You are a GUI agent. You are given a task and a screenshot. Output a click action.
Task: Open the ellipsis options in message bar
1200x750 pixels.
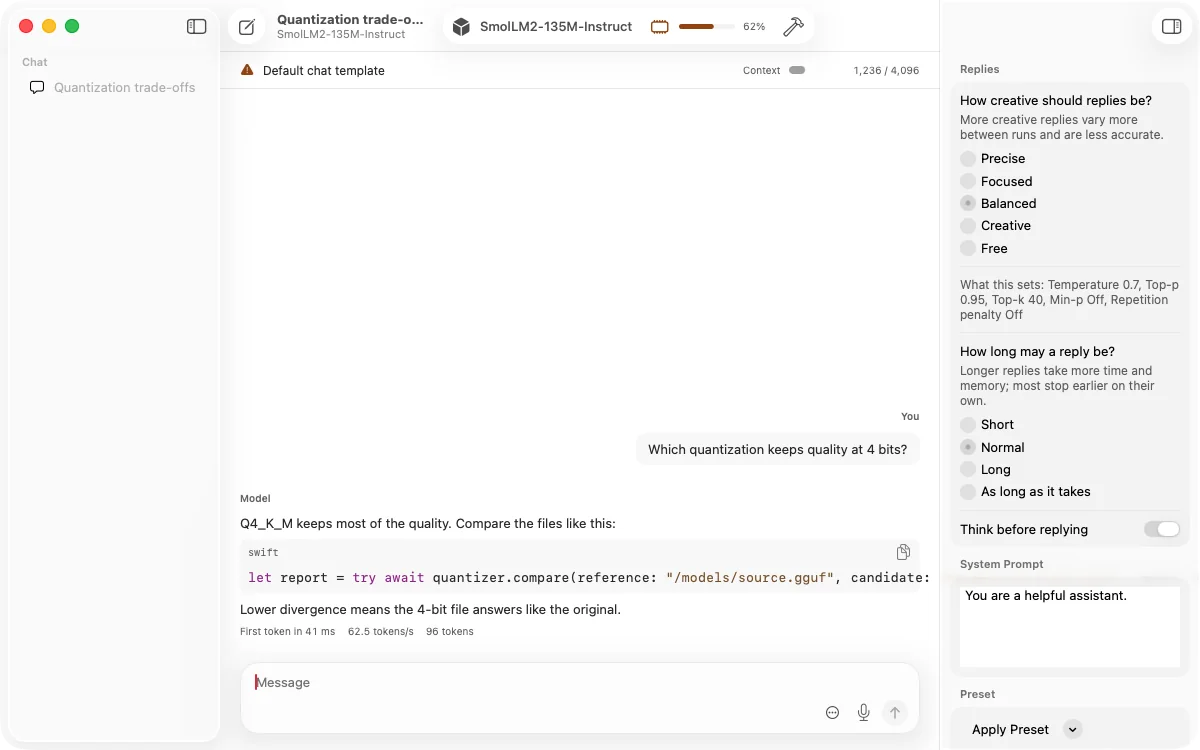click(833, 712)
